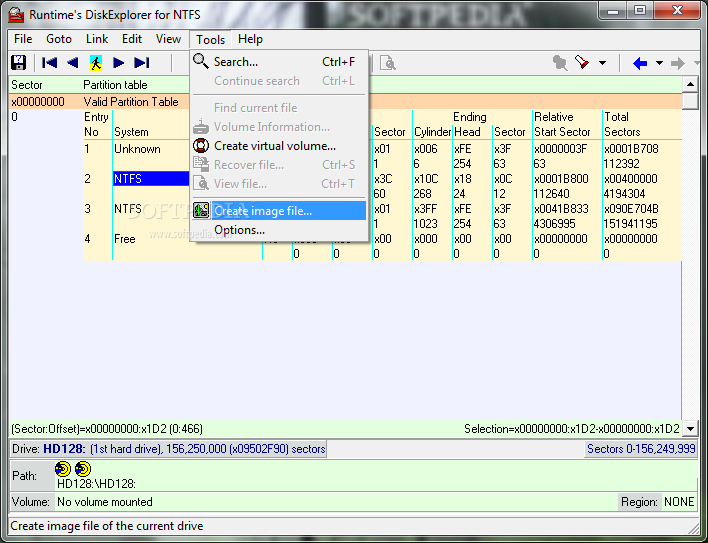Click the (Sector:Offset) status text
Image resolution: width=708 pixels, height=543 pixels.
pos(107,429)
